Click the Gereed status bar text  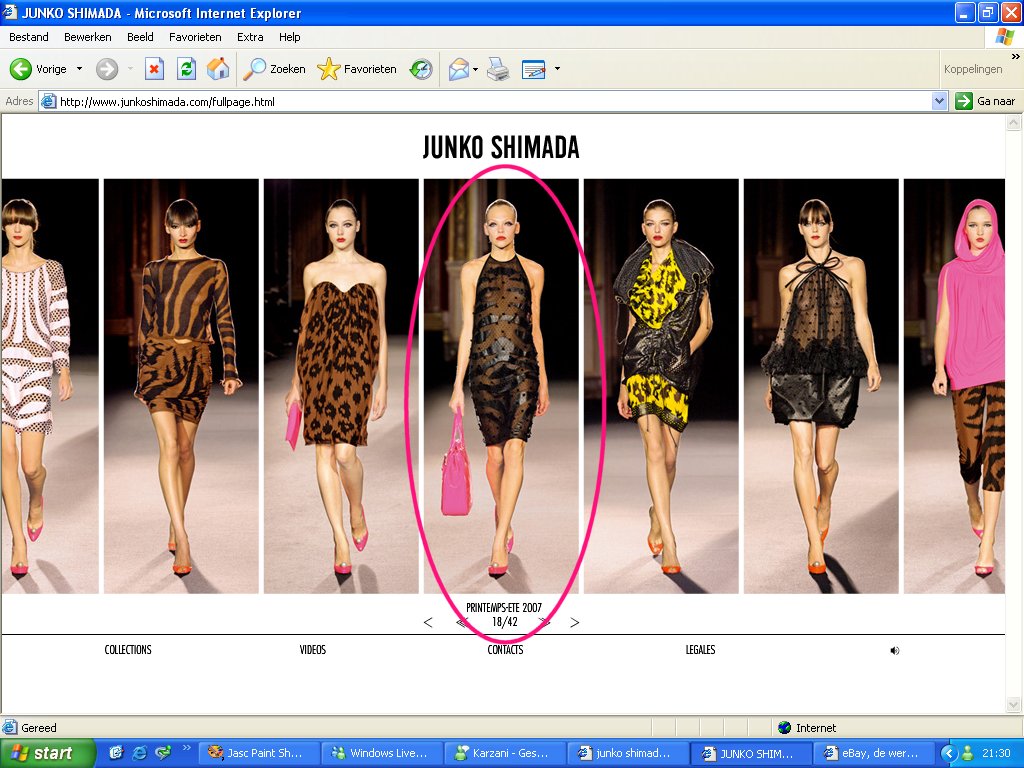pos(39,728)
